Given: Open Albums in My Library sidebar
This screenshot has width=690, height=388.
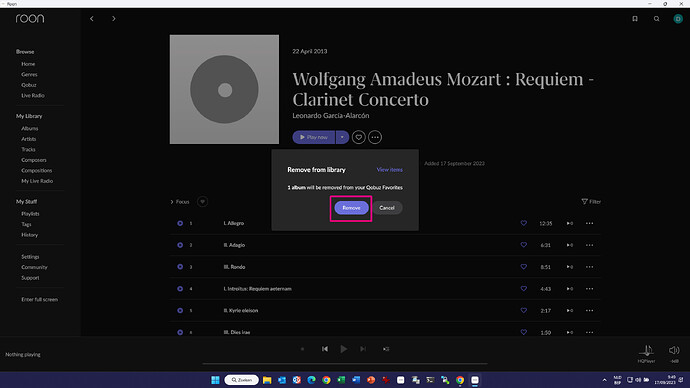Looking at the screenshot, I should pos(29,128).
